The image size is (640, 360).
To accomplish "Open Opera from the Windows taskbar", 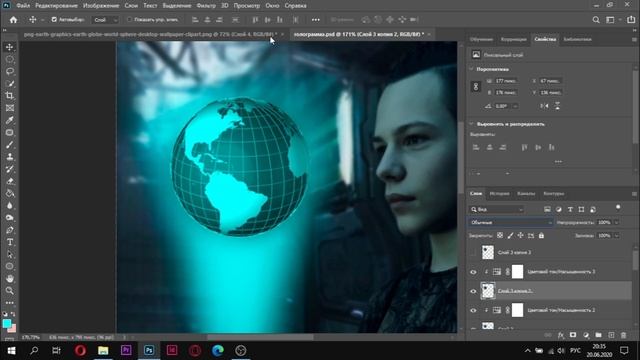I will pos(80,351).
